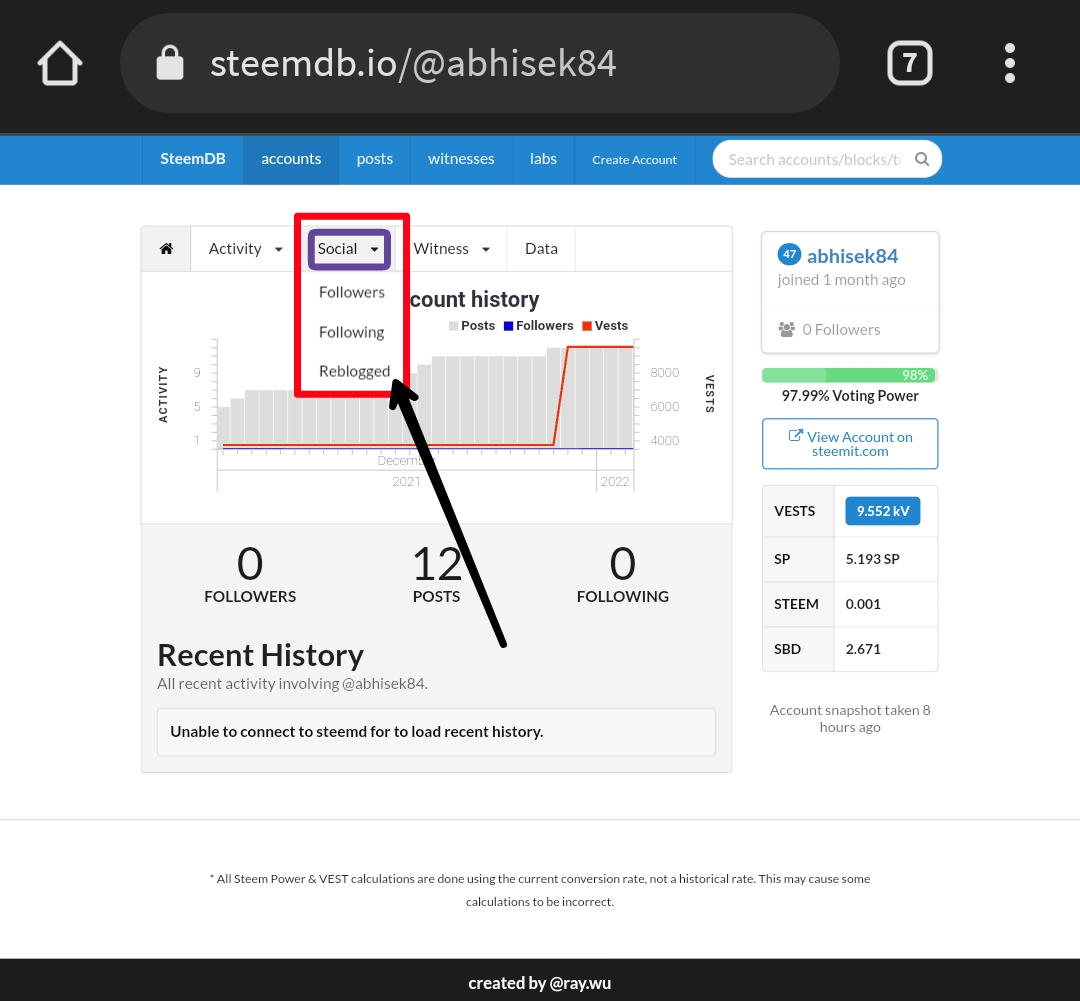Choose Following from Social menu

tap(352, 332)
